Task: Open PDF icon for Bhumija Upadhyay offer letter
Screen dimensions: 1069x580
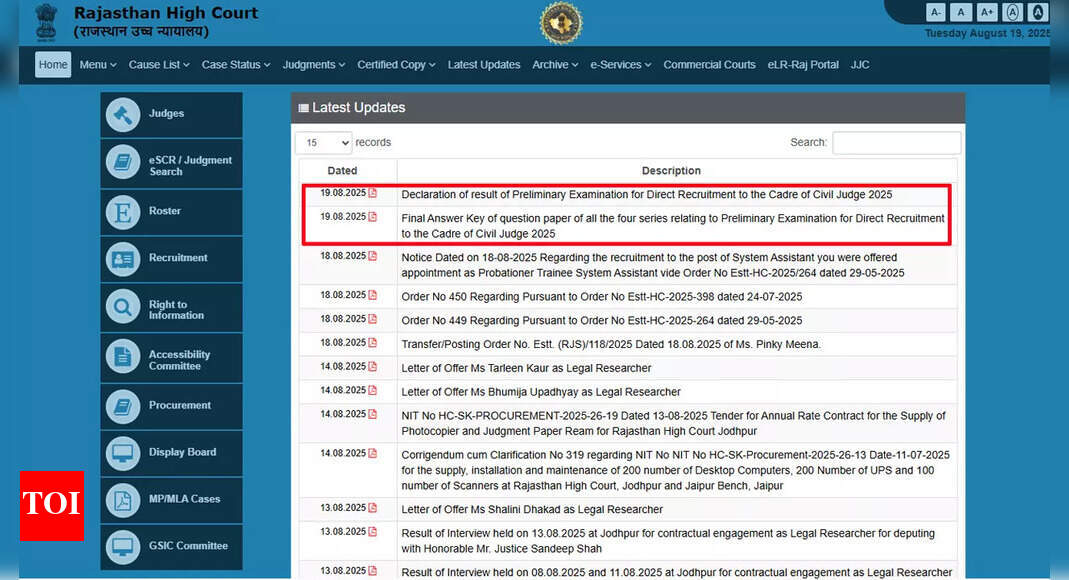Action: coord(373,391)
